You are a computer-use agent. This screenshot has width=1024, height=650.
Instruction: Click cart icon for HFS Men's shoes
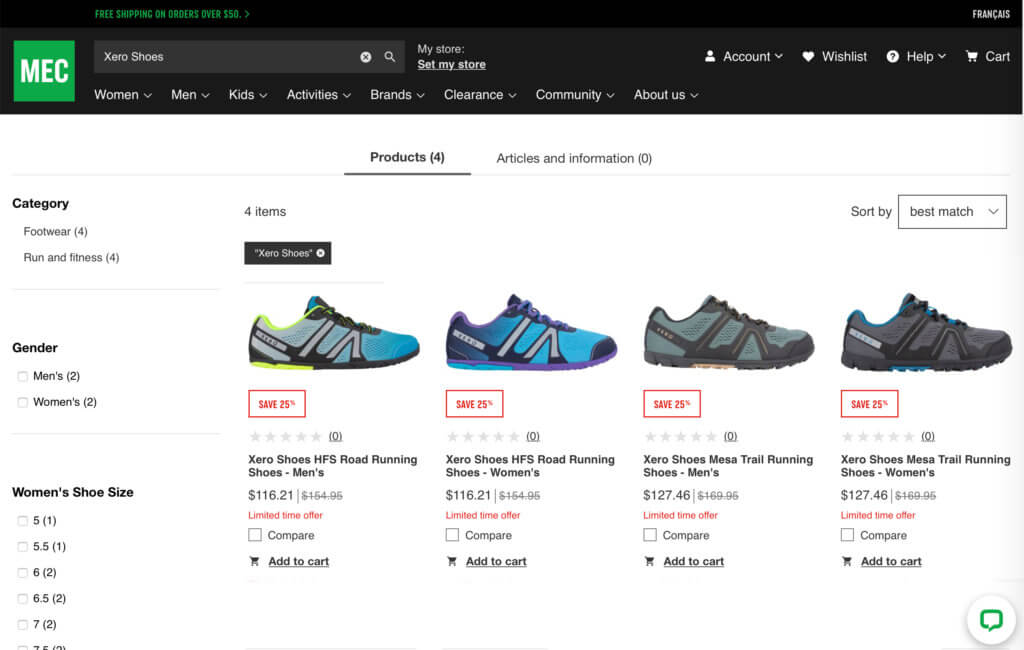pos(254,561)
